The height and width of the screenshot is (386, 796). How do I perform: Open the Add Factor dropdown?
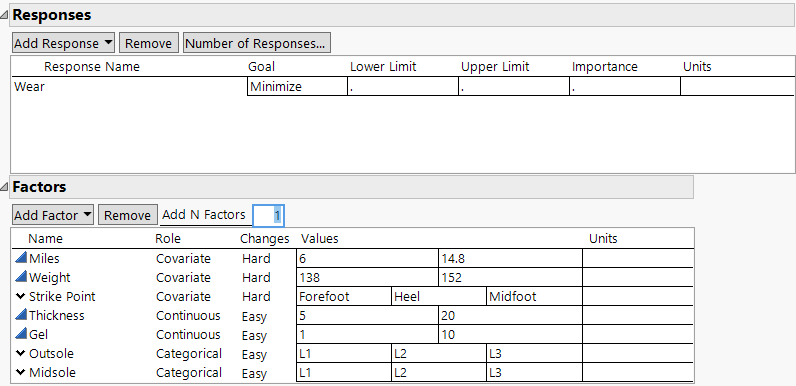[53, 215]
